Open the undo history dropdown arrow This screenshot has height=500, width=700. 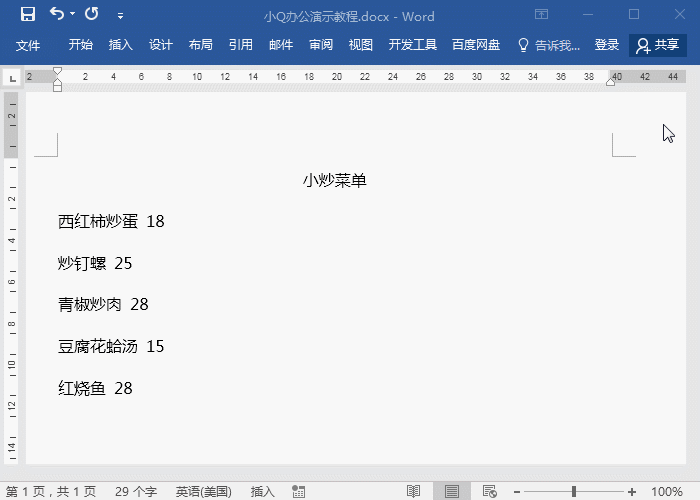(72, 14)
